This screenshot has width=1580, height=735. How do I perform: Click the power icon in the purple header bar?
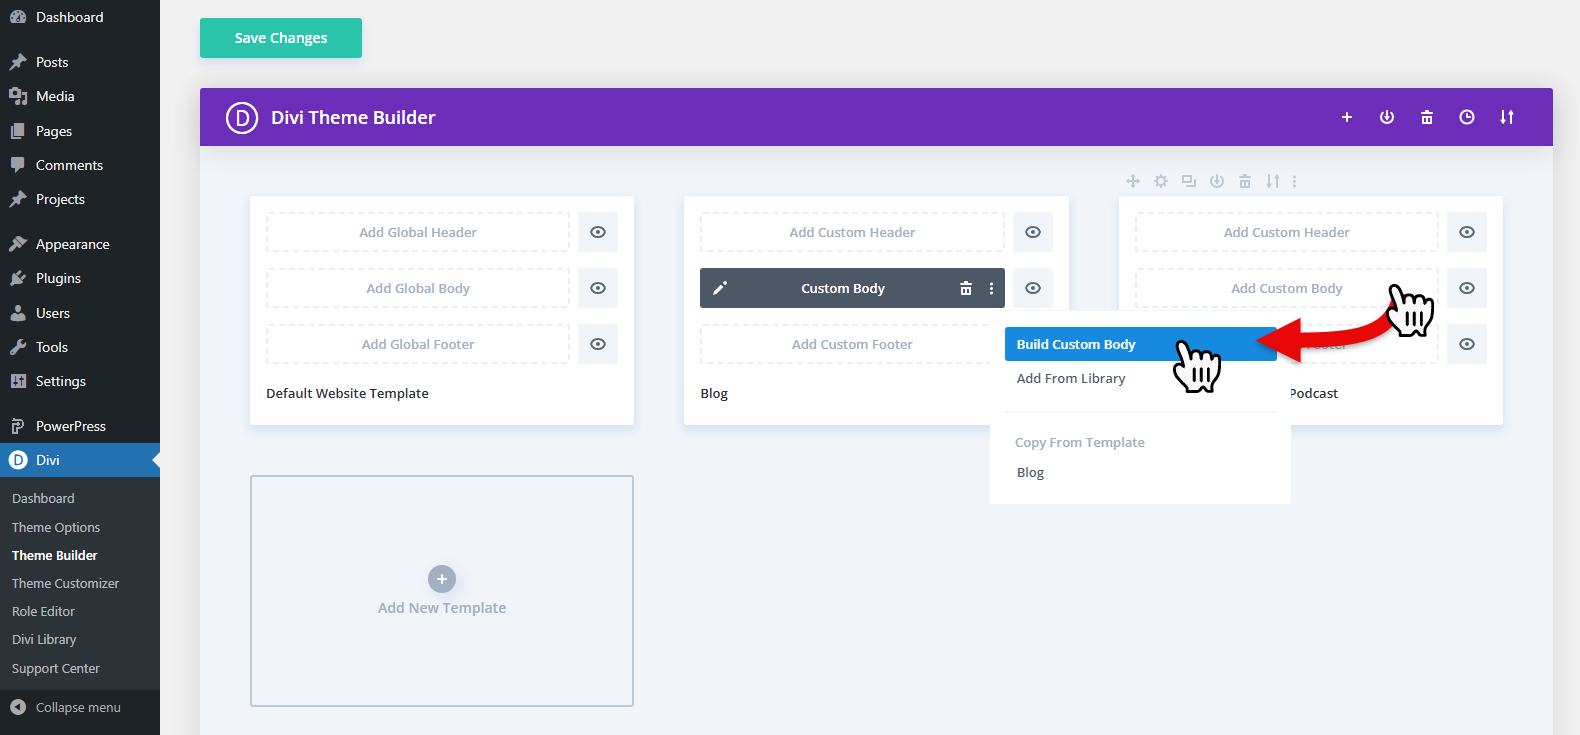(x=1387, y=117)
